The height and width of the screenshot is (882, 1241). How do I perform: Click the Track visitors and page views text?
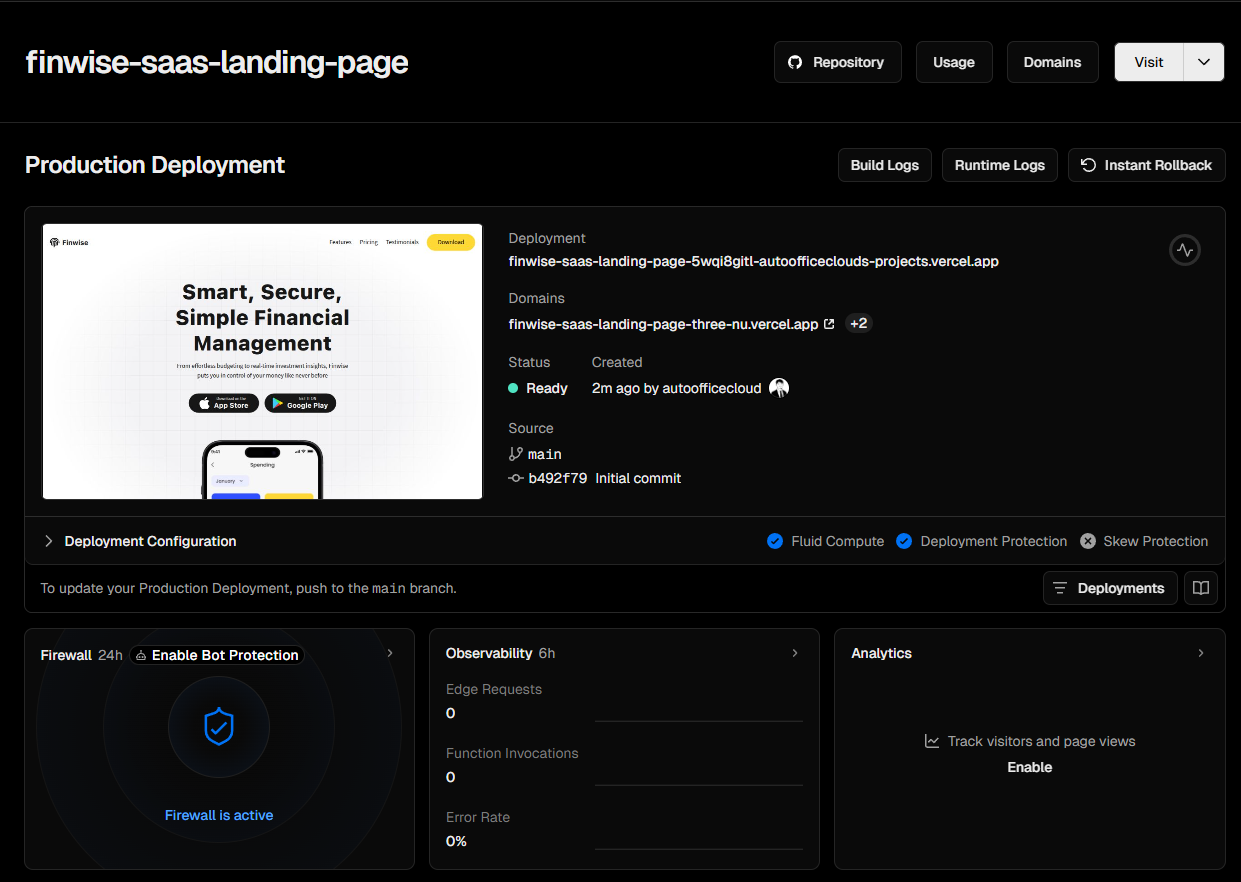click(x=1041, y=741)
